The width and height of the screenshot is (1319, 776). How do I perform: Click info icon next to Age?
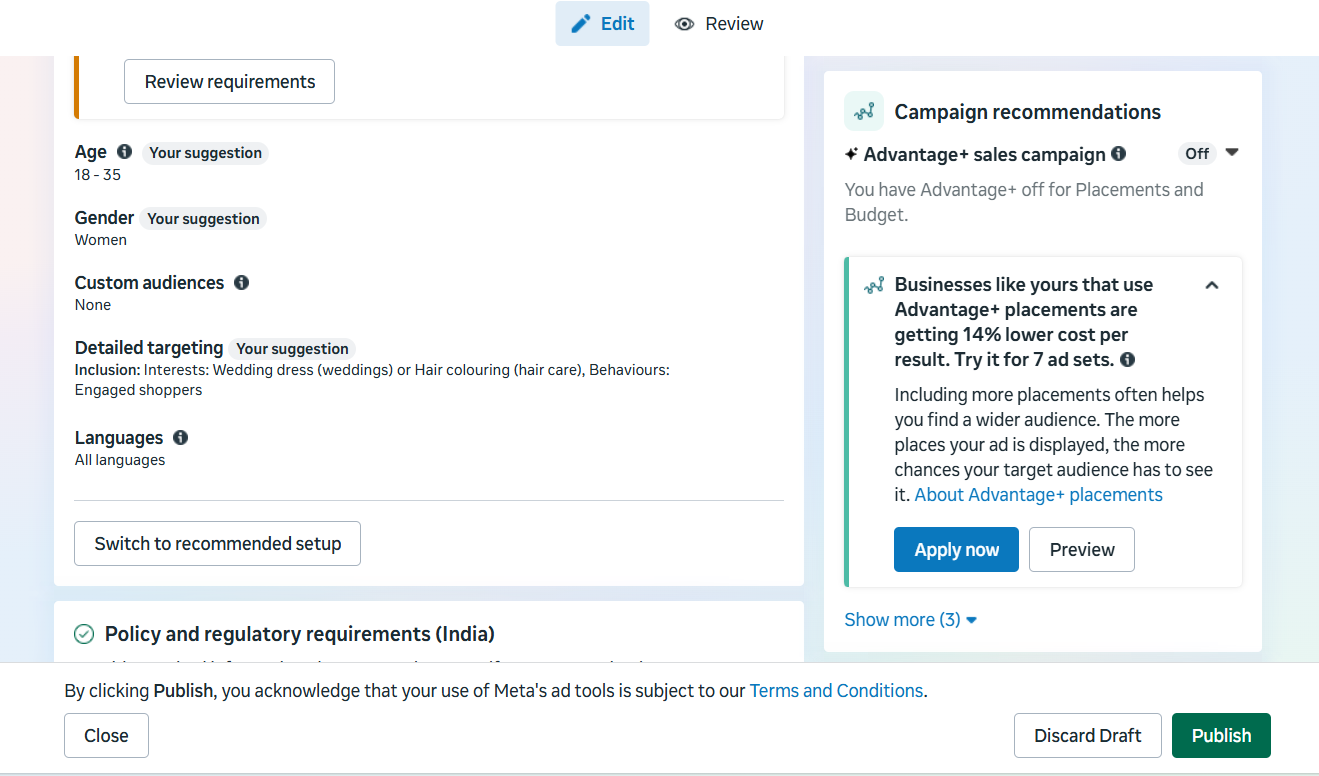124,152
